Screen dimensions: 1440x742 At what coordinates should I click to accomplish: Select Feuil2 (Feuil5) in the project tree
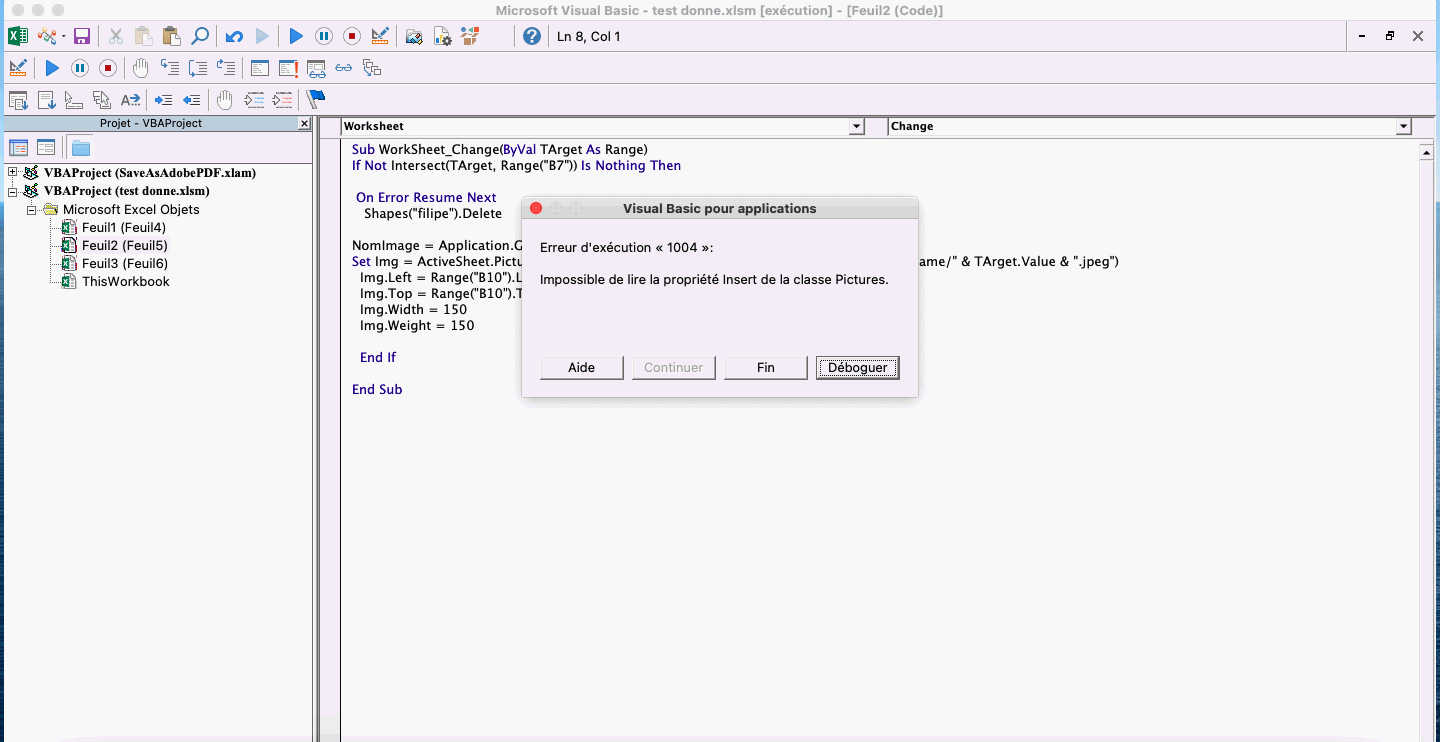[x=125, y=246]
